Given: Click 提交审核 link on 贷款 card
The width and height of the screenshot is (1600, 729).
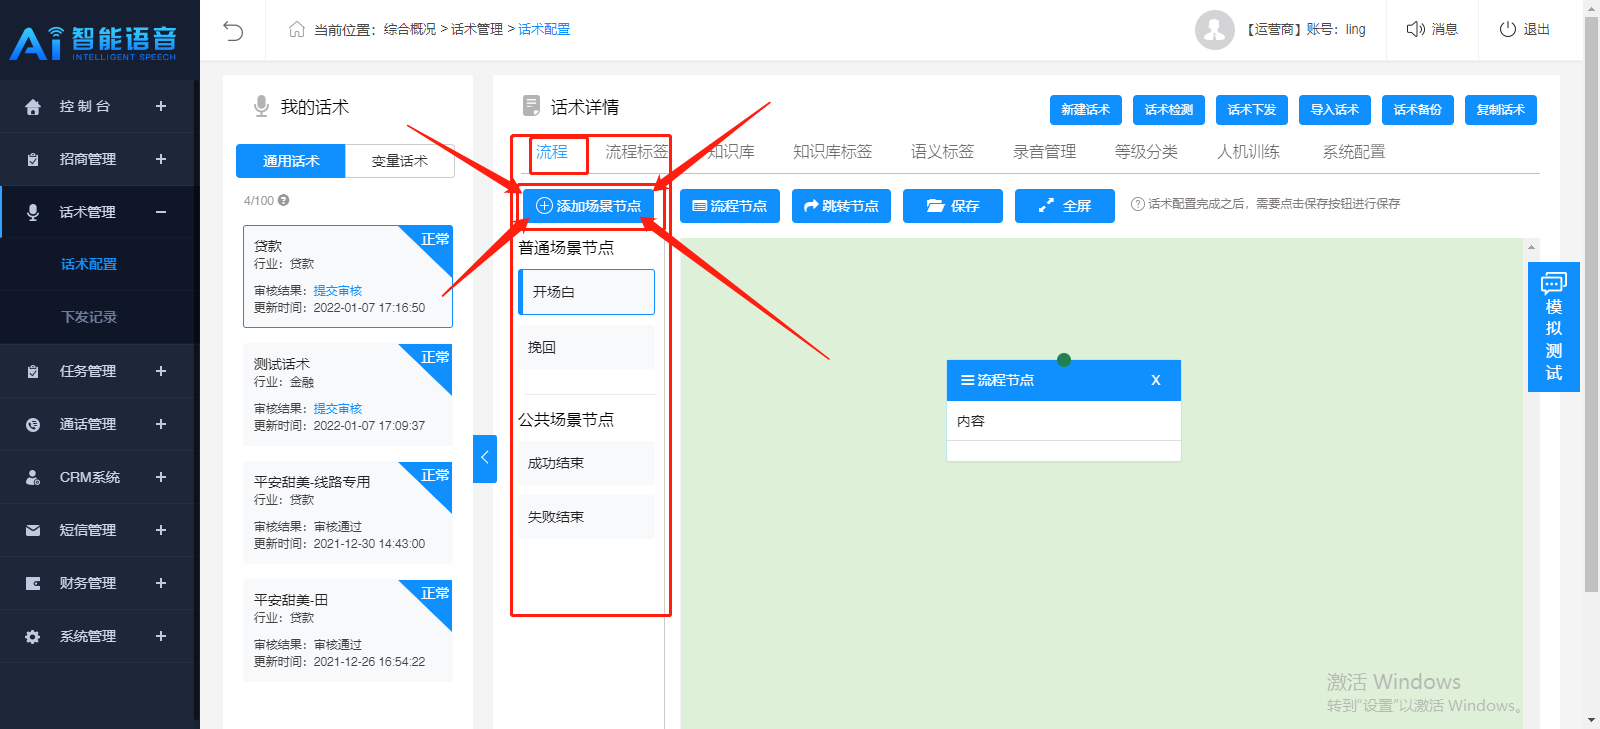Looking at the screenshot, I should pyautogui.click(x=338, y=291).
